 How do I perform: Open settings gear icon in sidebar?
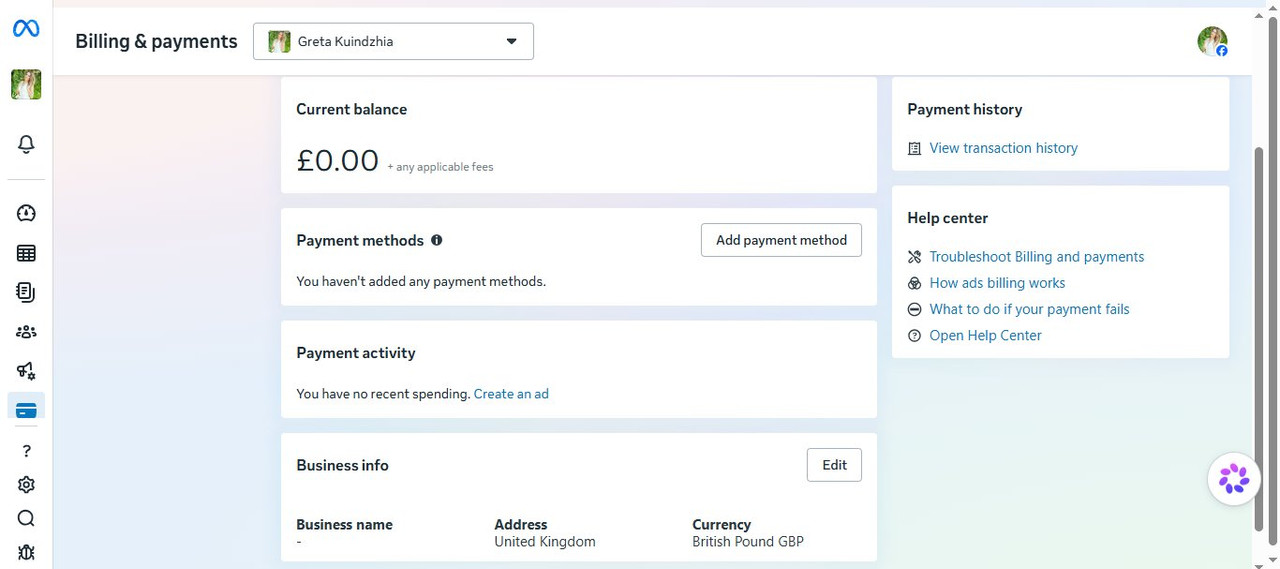click(x=26, y=485)
